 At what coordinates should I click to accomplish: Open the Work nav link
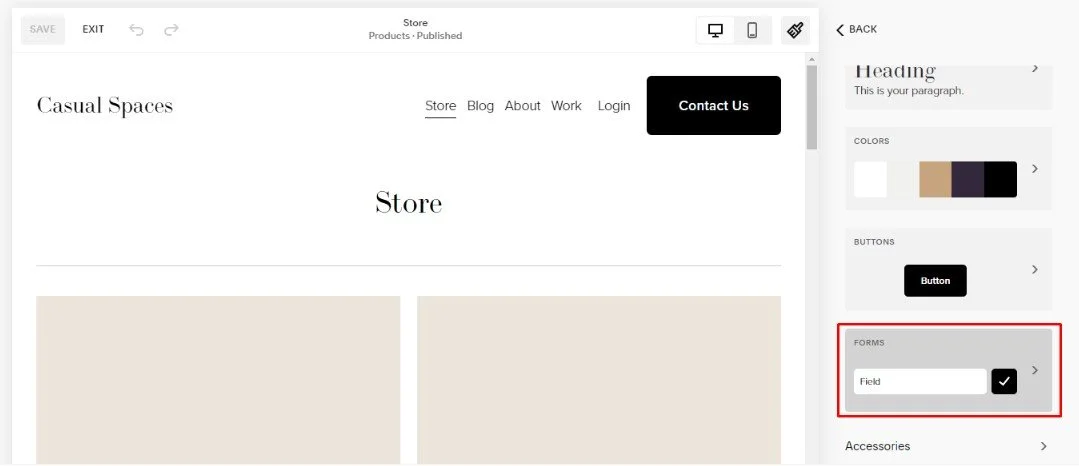coord(566,106)
